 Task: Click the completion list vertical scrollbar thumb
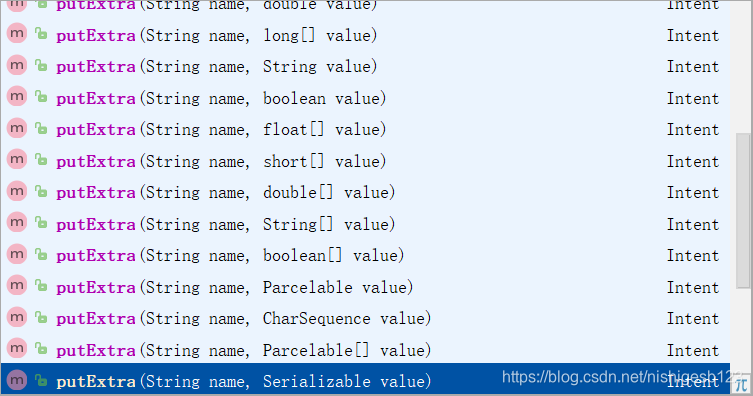(x=743, y=210)
